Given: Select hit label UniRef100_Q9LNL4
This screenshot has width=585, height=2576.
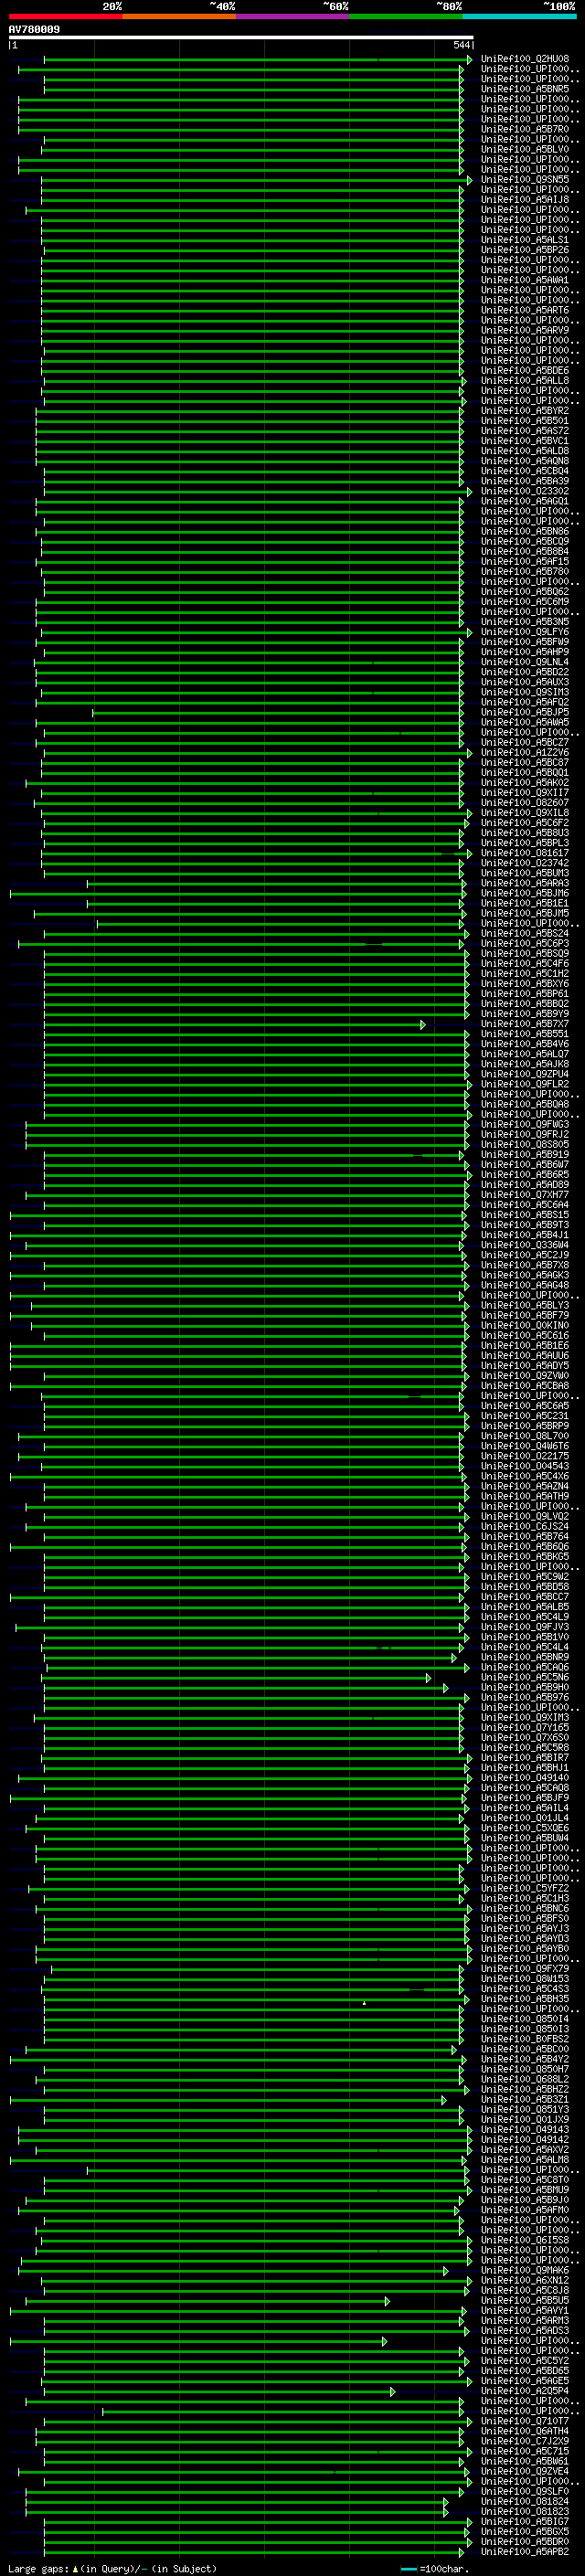Looking at the screenshot, I should [x=525, y=662].
